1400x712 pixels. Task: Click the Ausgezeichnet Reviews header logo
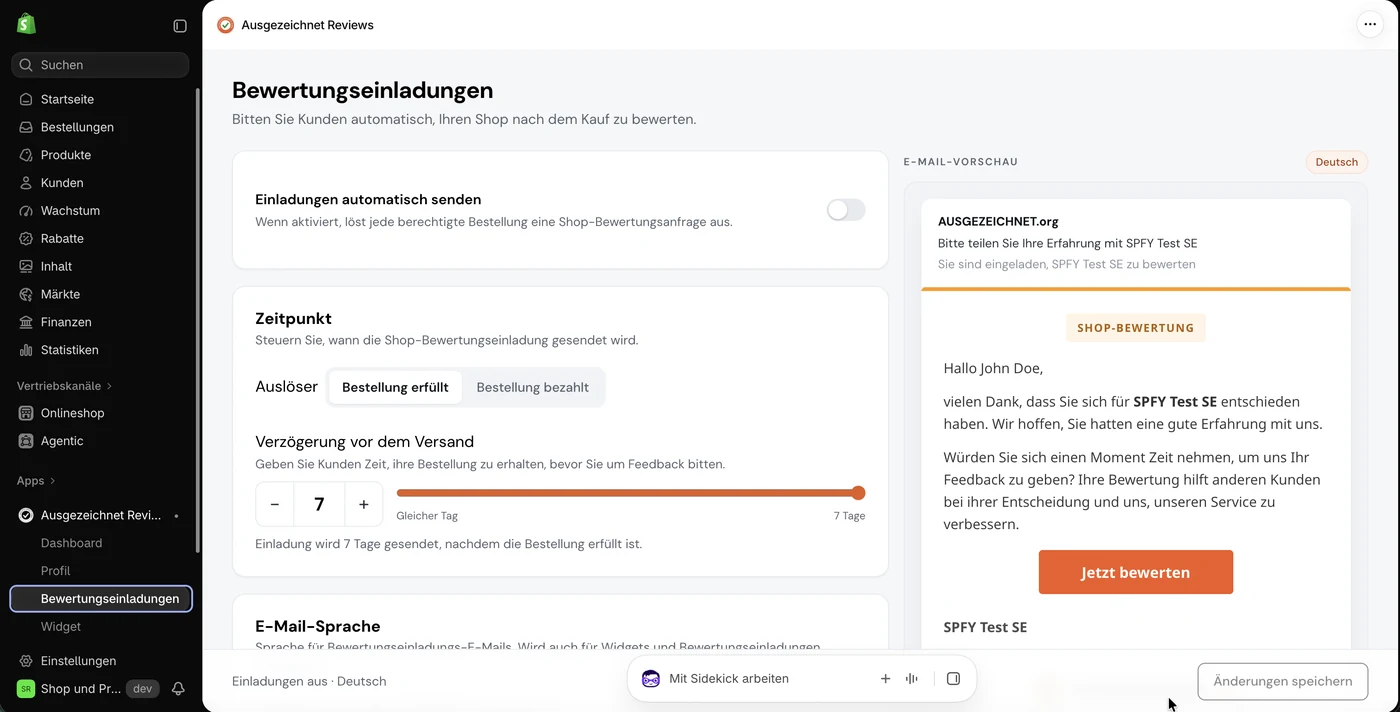pos(226,25)
